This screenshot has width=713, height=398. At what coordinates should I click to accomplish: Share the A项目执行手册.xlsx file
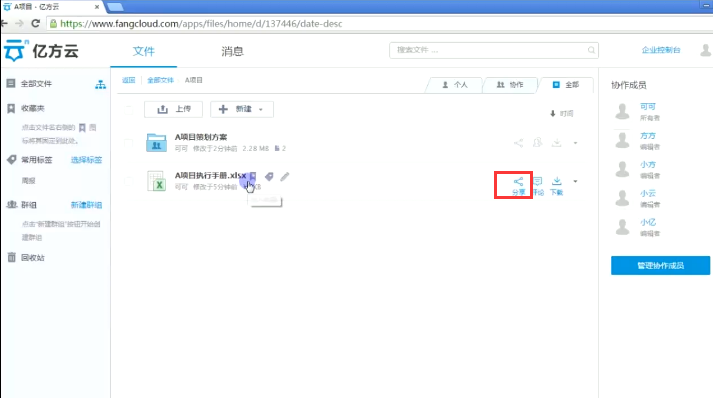coord(518,186)
